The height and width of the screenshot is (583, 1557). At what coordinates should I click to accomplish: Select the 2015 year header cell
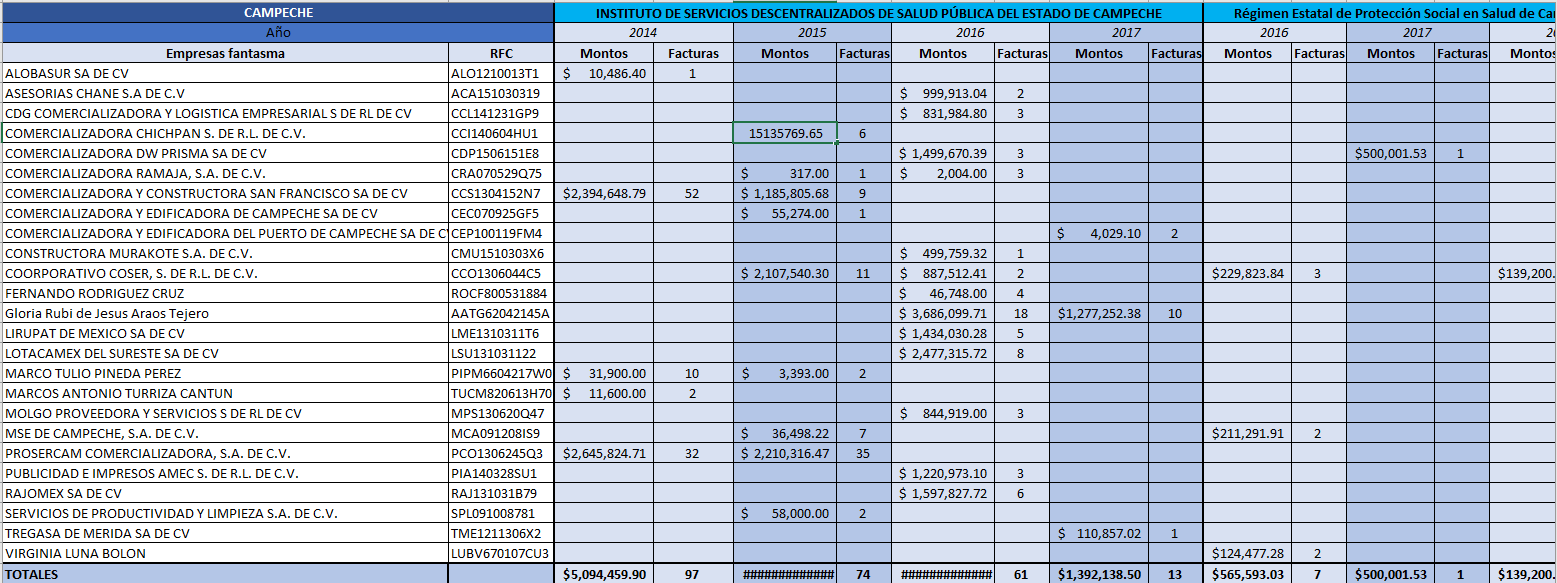pyautogui.click(x=812, y=33)
